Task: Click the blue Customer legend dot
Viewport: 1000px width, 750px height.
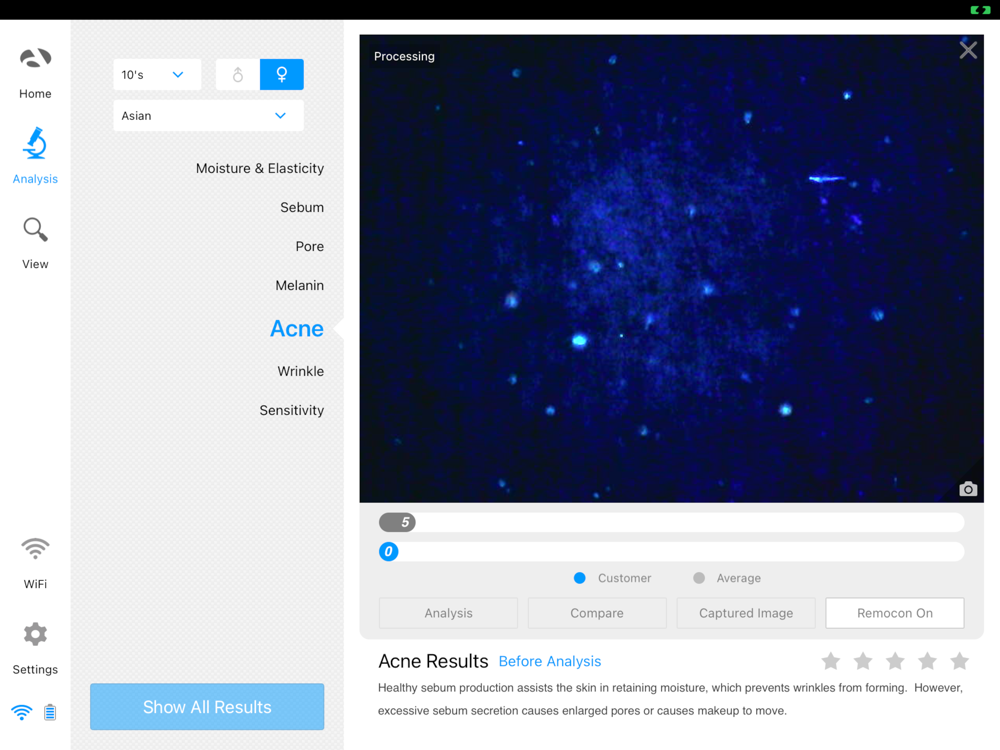Action: pos(580,578)
